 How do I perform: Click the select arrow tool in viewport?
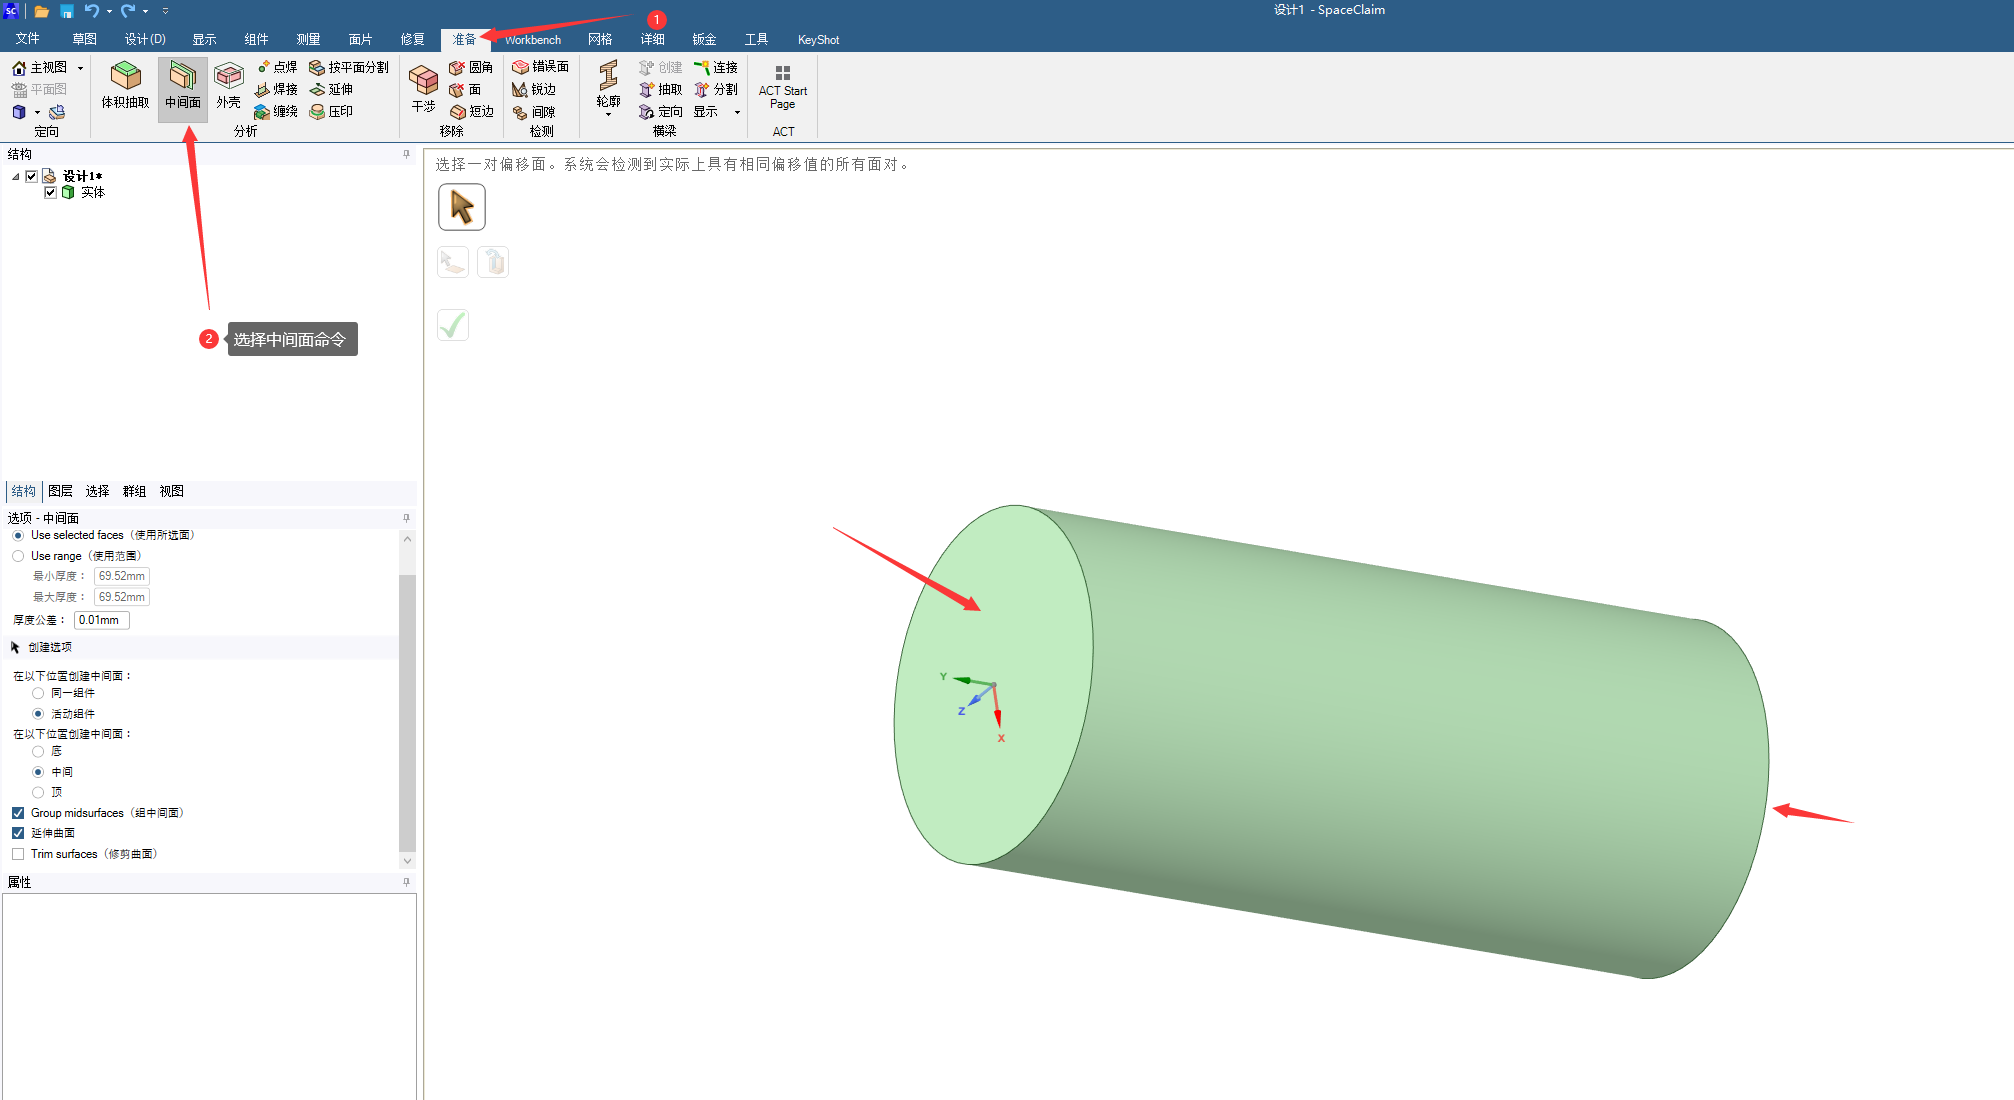(462, 207)
